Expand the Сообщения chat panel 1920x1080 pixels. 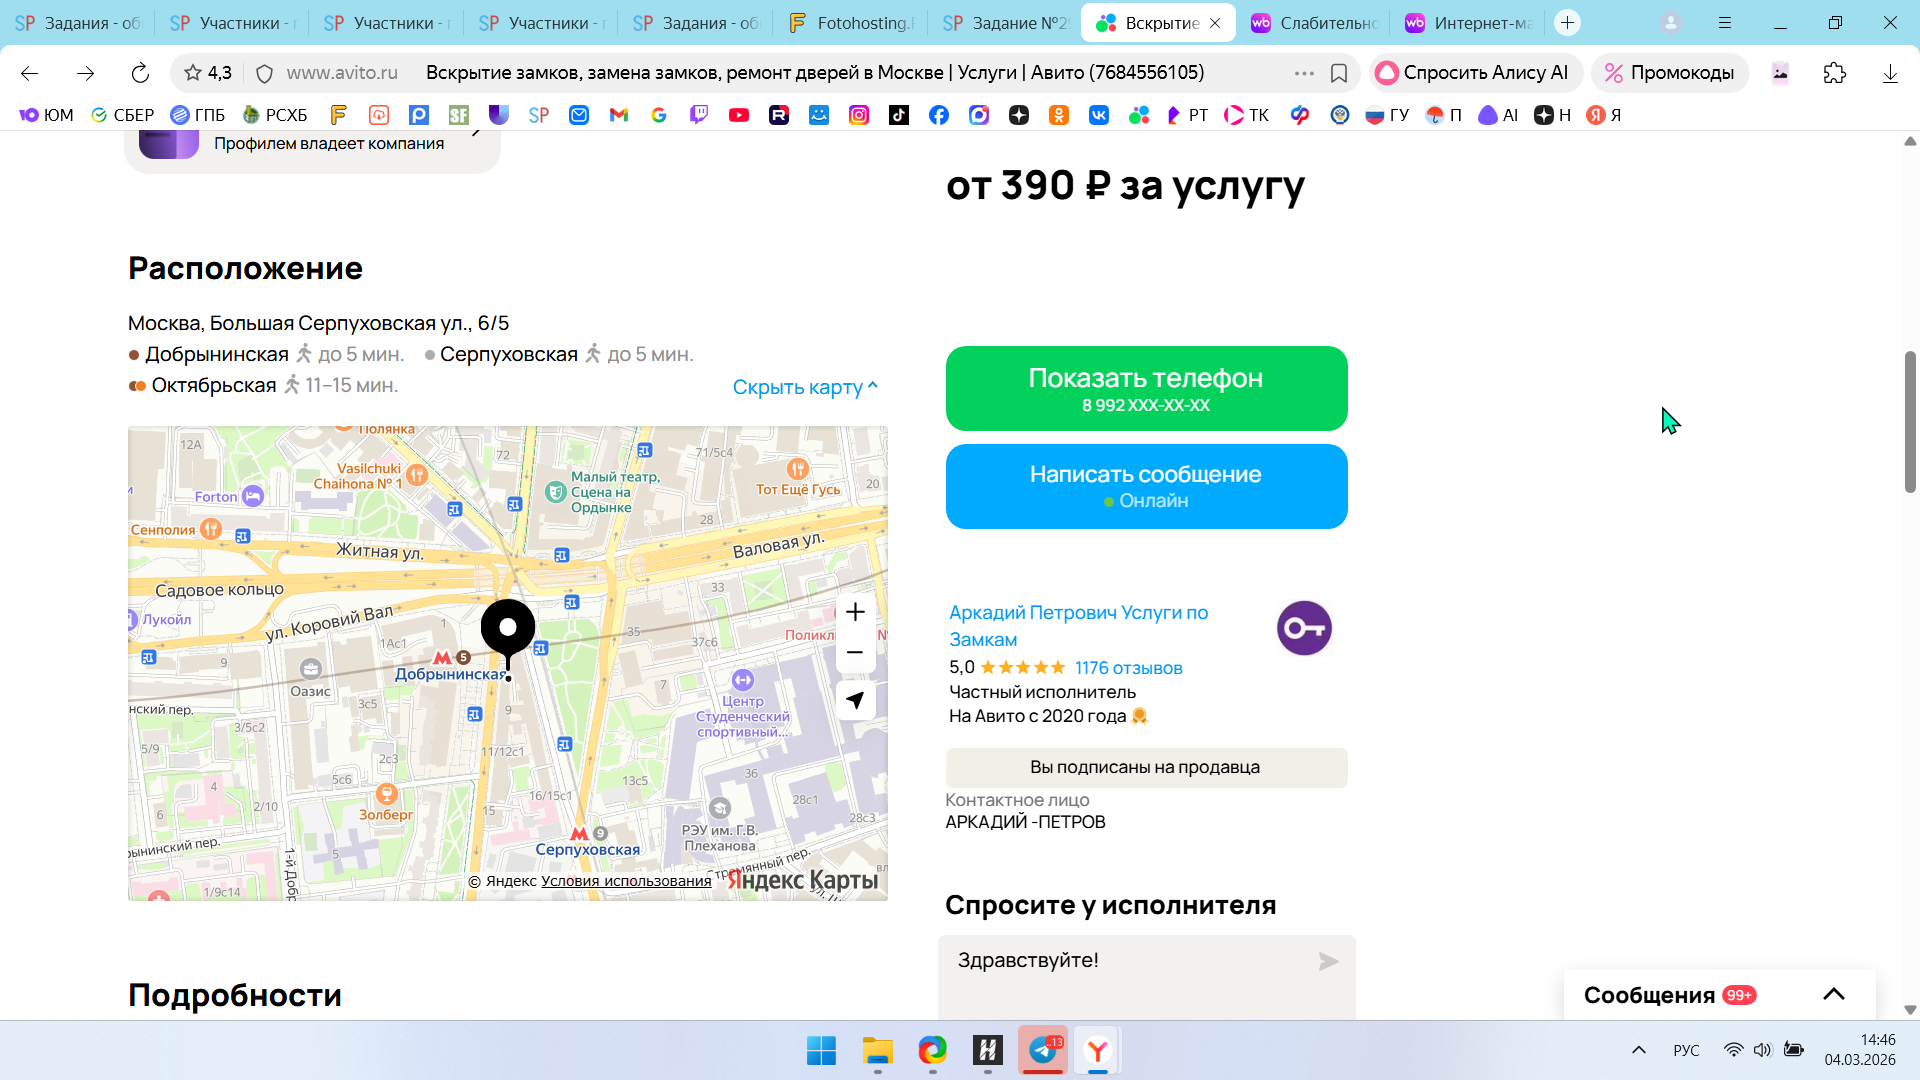click(1833, 994)
